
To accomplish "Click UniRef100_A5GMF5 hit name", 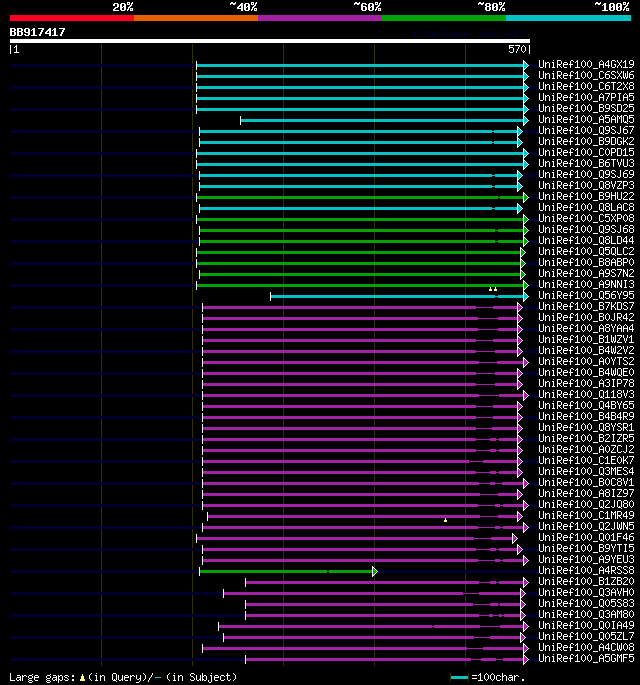I will (586, 658).
